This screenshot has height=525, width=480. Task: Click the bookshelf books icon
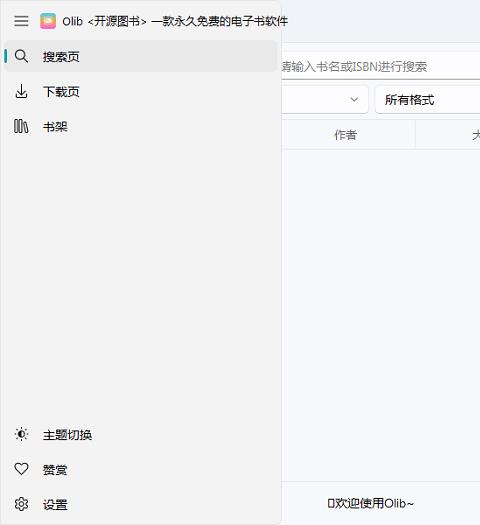coord(21,126)
